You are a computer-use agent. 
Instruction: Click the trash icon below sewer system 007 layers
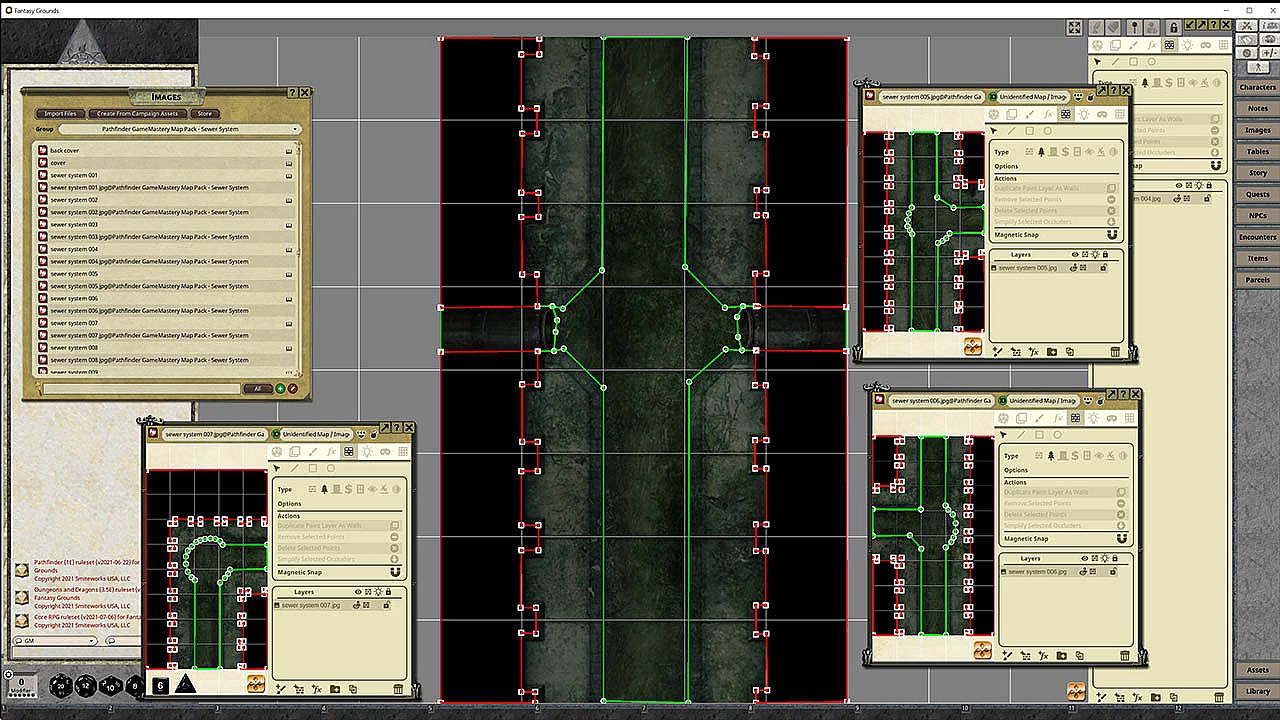[398, 689]
